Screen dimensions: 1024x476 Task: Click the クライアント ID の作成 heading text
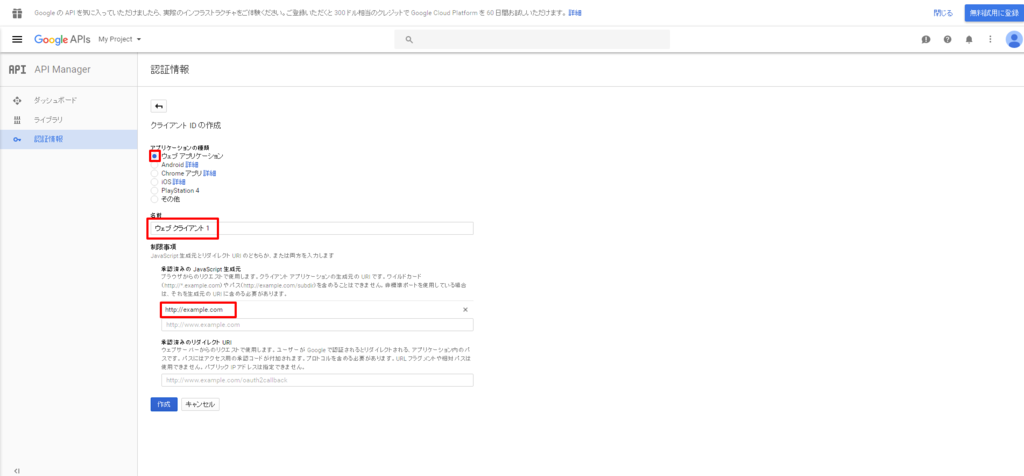(186, 126)
